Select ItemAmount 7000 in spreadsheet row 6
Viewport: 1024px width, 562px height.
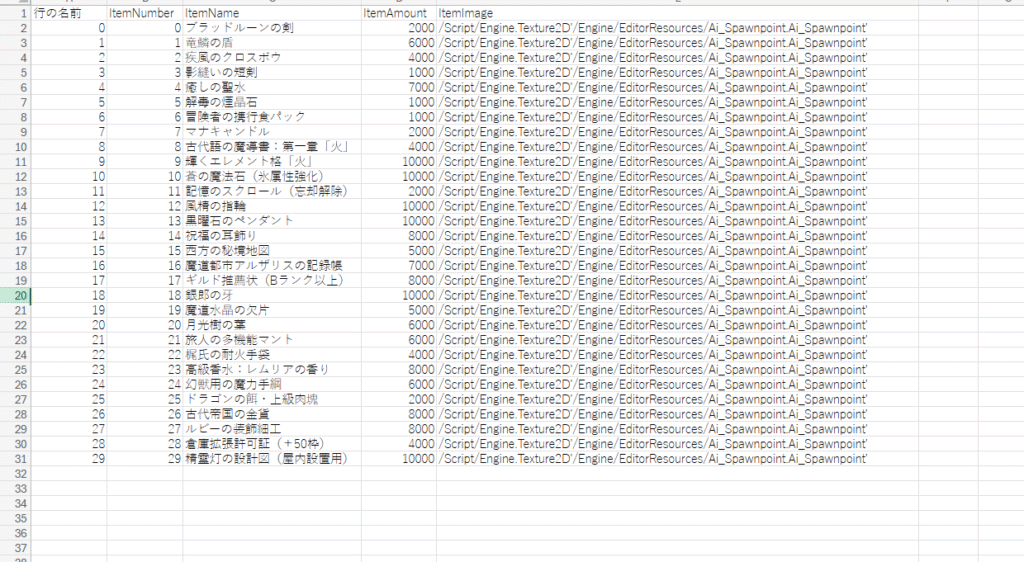pos(399,87)
